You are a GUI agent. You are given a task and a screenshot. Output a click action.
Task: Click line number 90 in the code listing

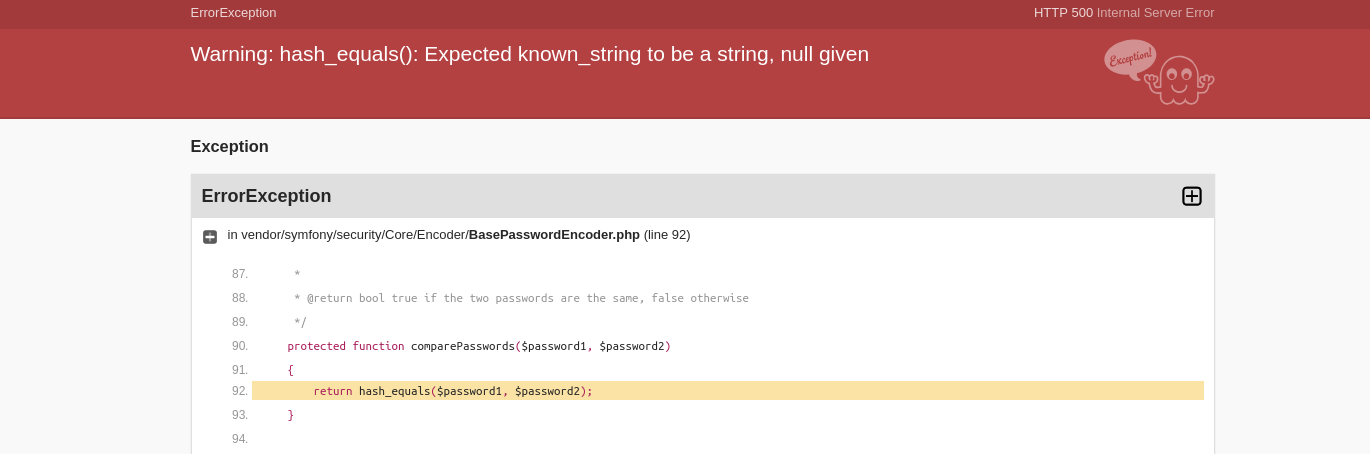tap(240, 346)
